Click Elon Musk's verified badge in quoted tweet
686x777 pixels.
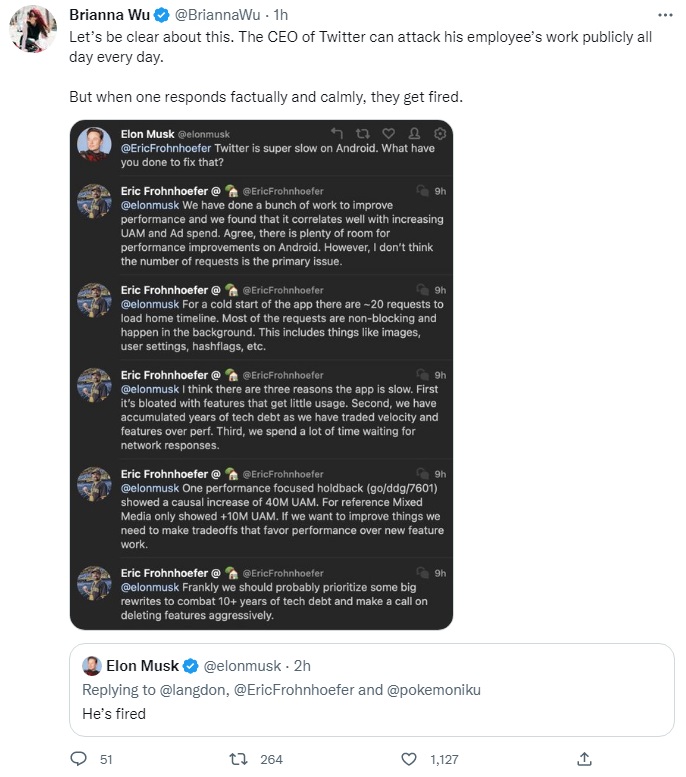pyautogui.click(x=191, y=666)
